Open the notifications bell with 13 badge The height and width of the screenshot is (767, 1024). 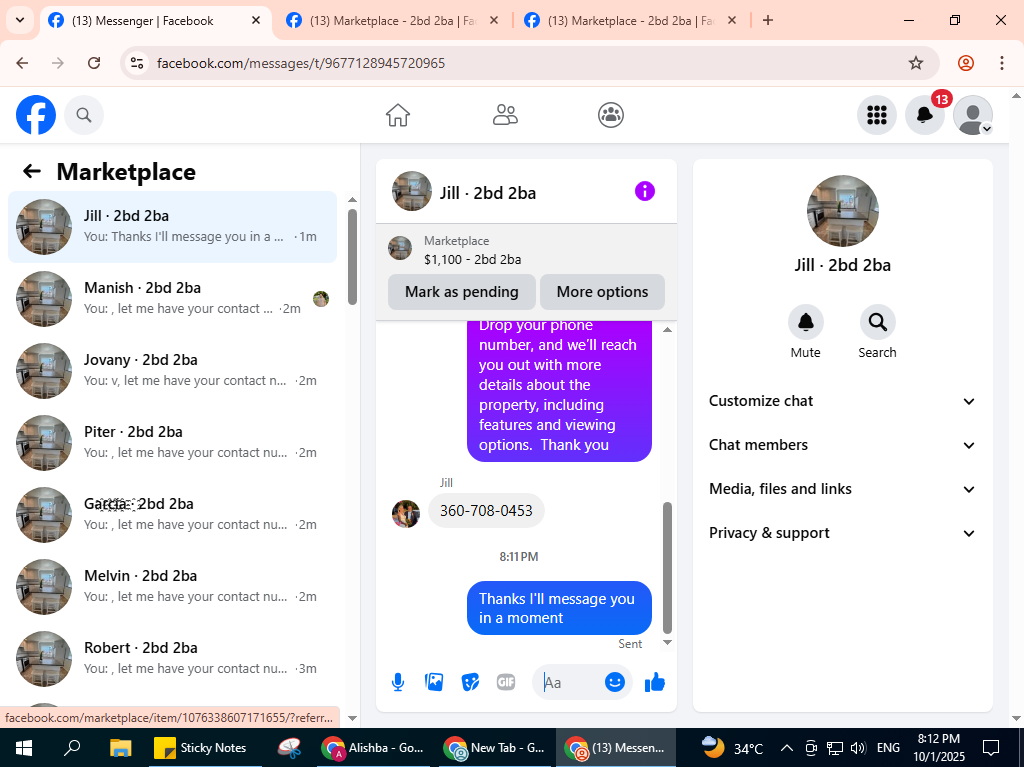coord(925,115)
